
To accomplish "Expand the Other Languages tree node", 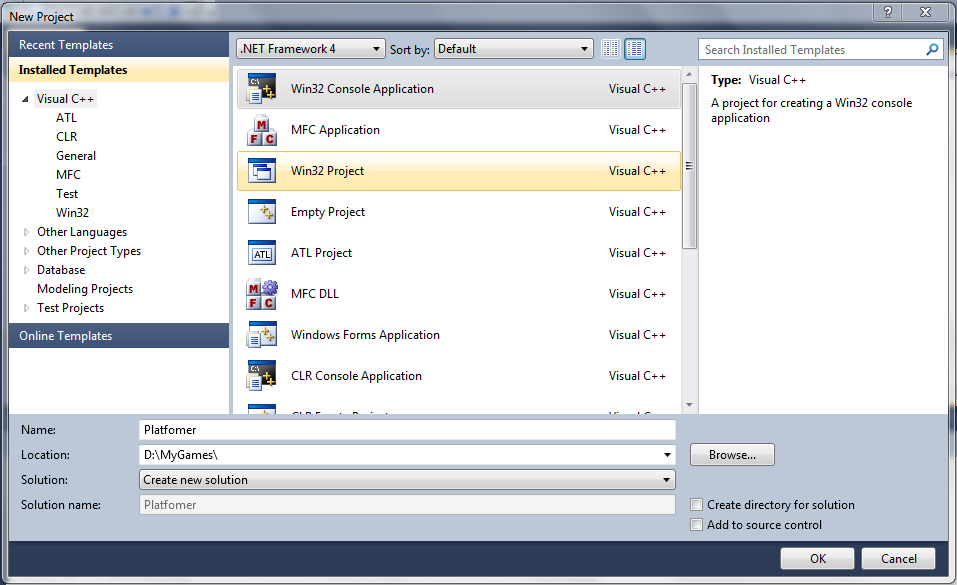I will click(x=27, y=232).
